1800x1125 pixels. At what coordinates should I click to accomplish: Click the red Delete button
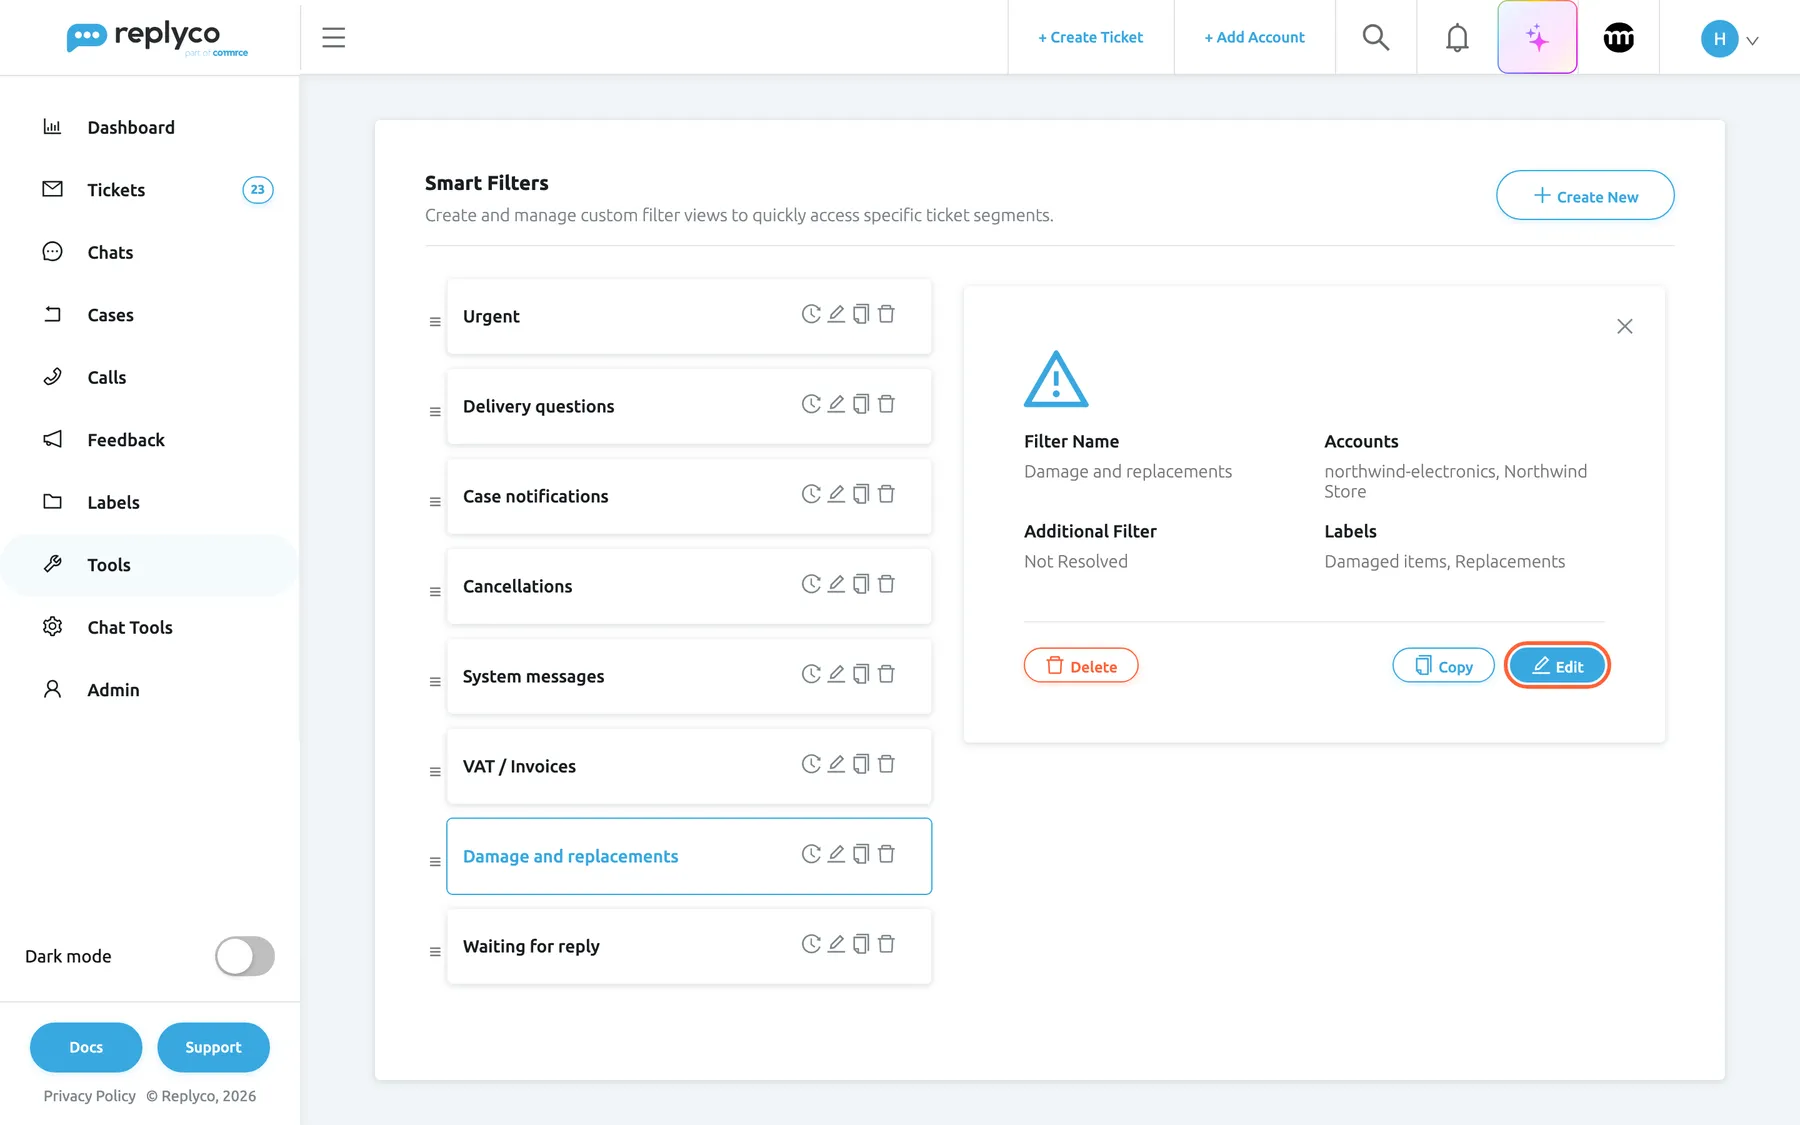pyautogui.click(x=1081, y=666)
